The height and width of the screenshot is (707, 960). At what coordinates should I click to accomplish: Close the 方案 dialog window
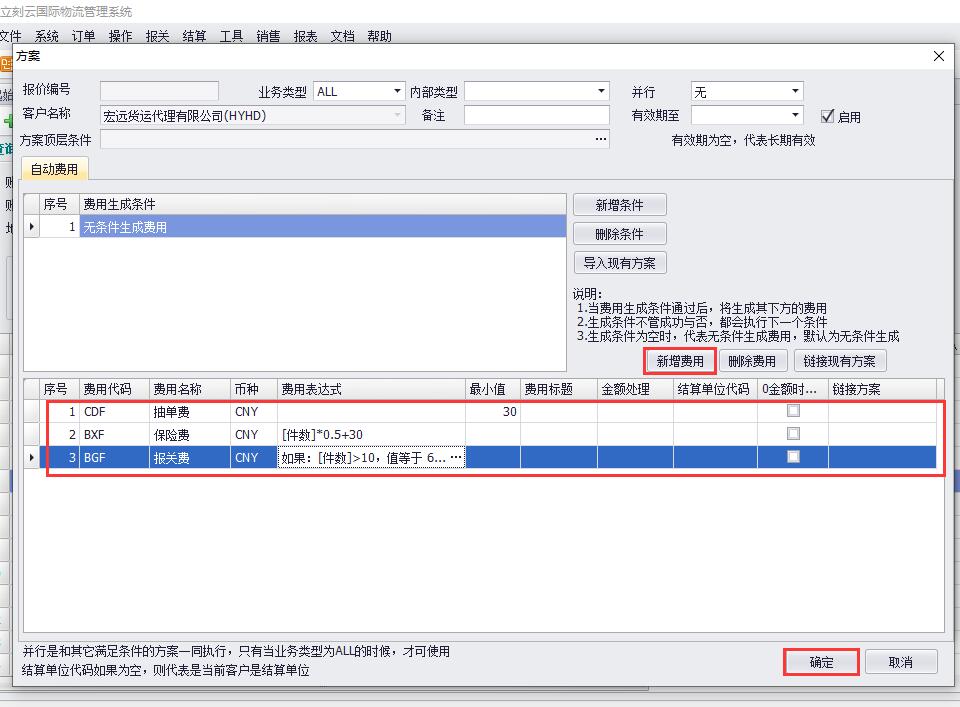click(x=938, y=57)
